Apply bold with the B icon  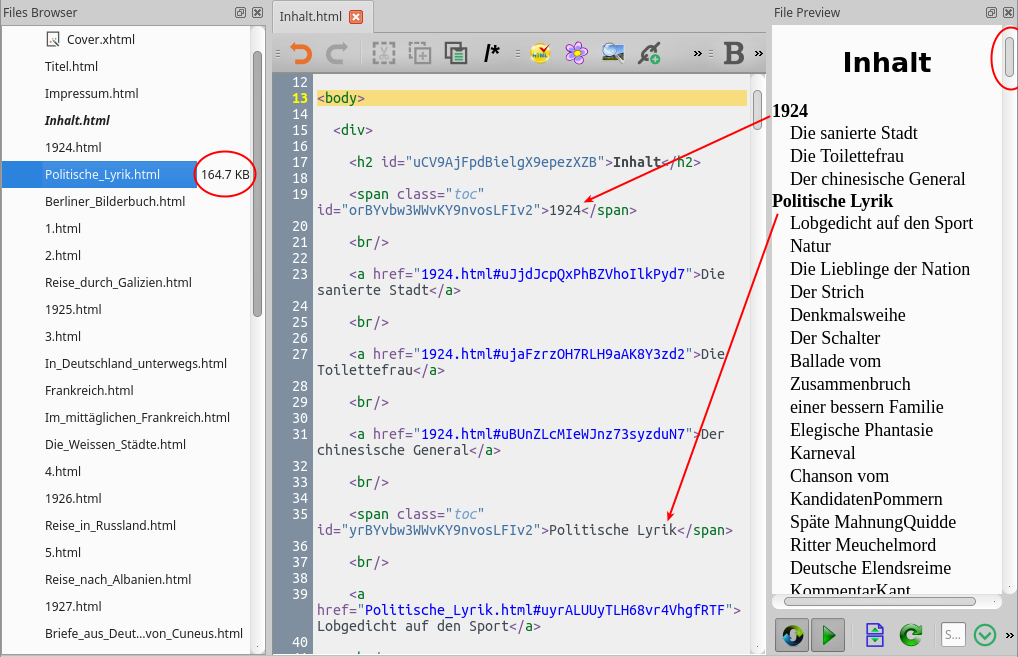click(733, 53)
